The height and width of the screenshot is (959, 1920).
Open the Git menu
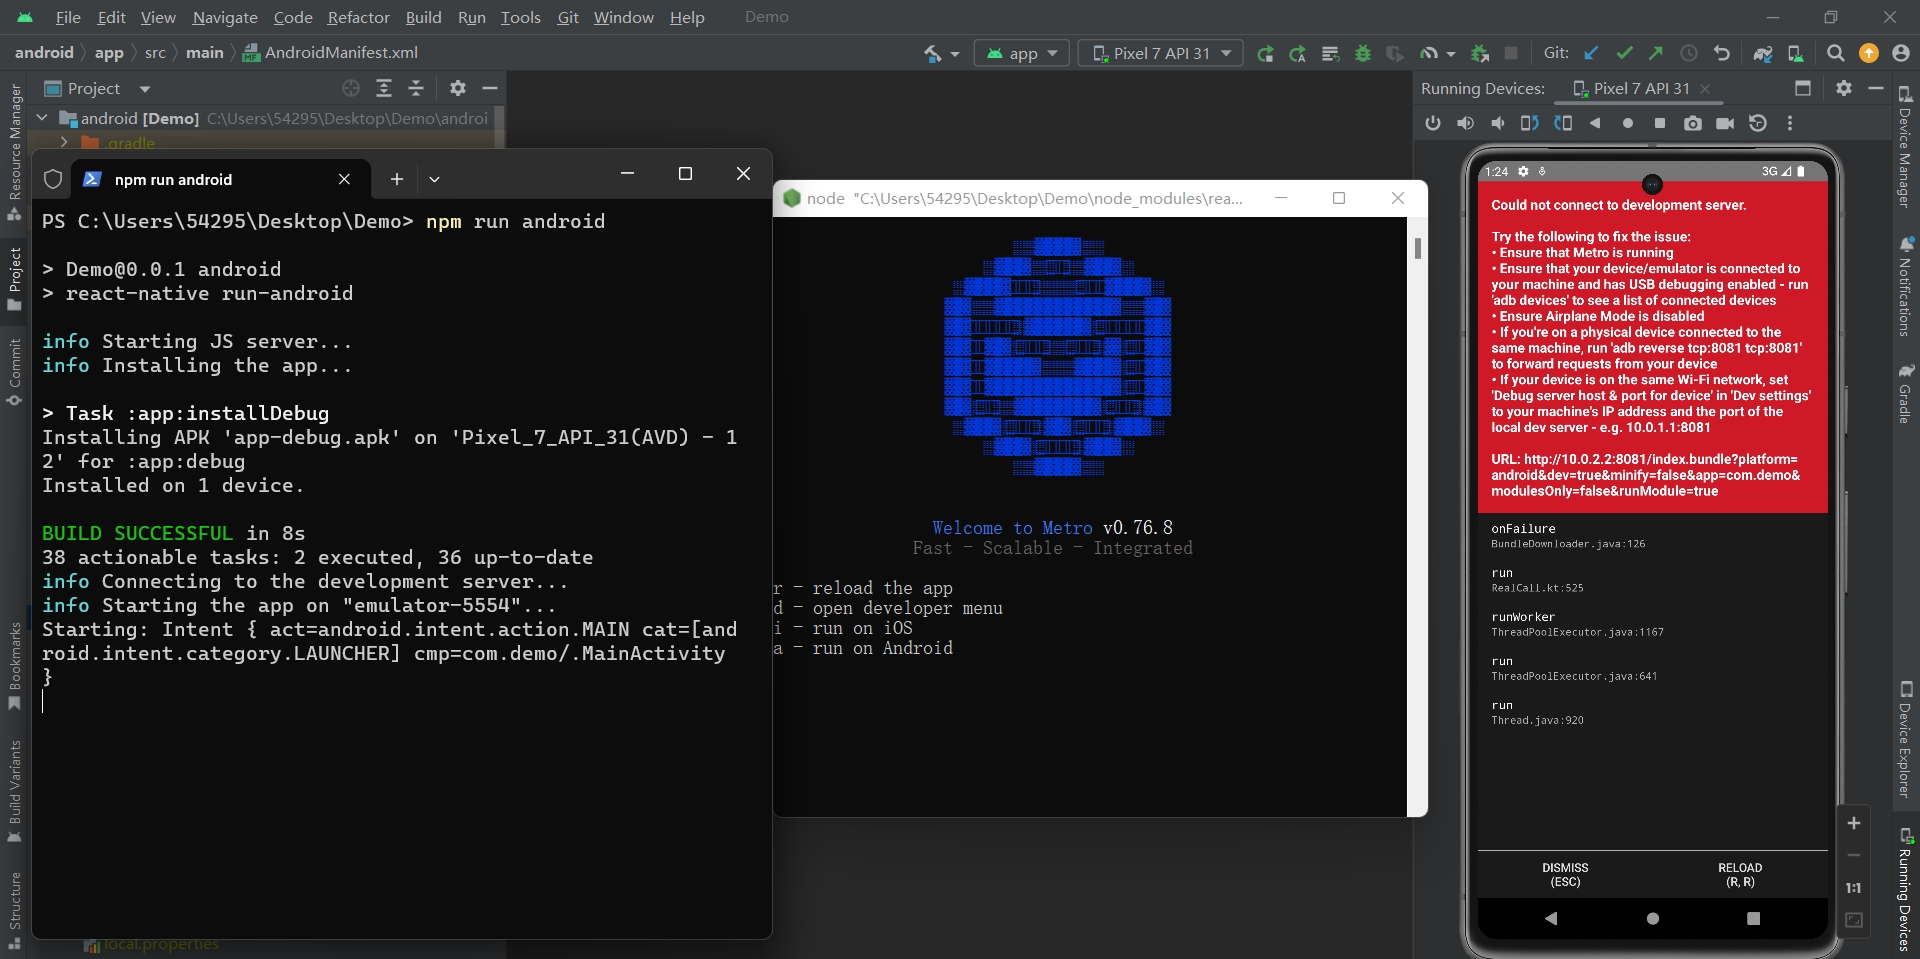(568, 17)
